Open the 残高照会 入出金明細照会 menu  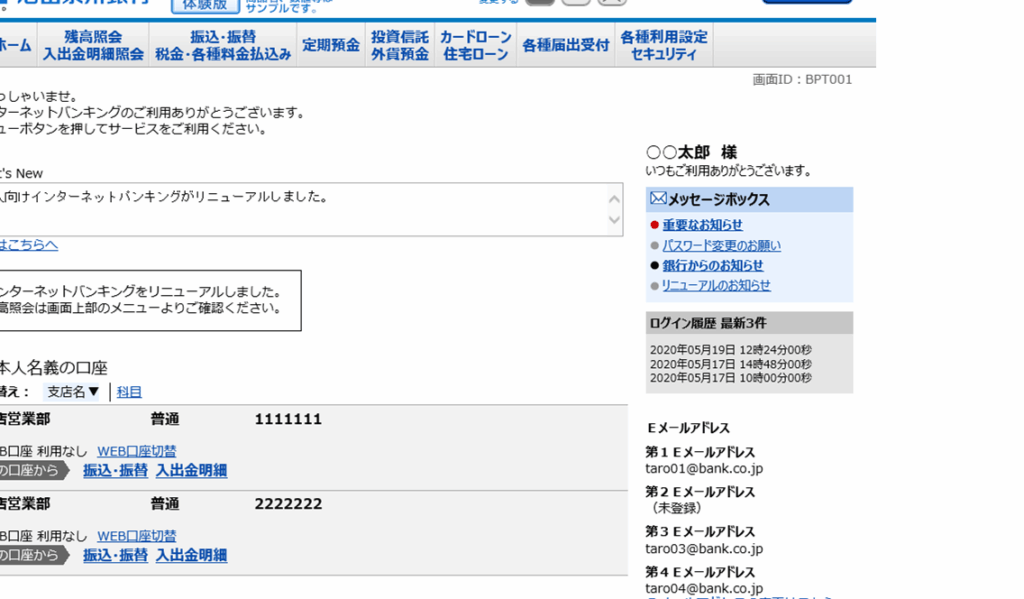click(93, 45)
